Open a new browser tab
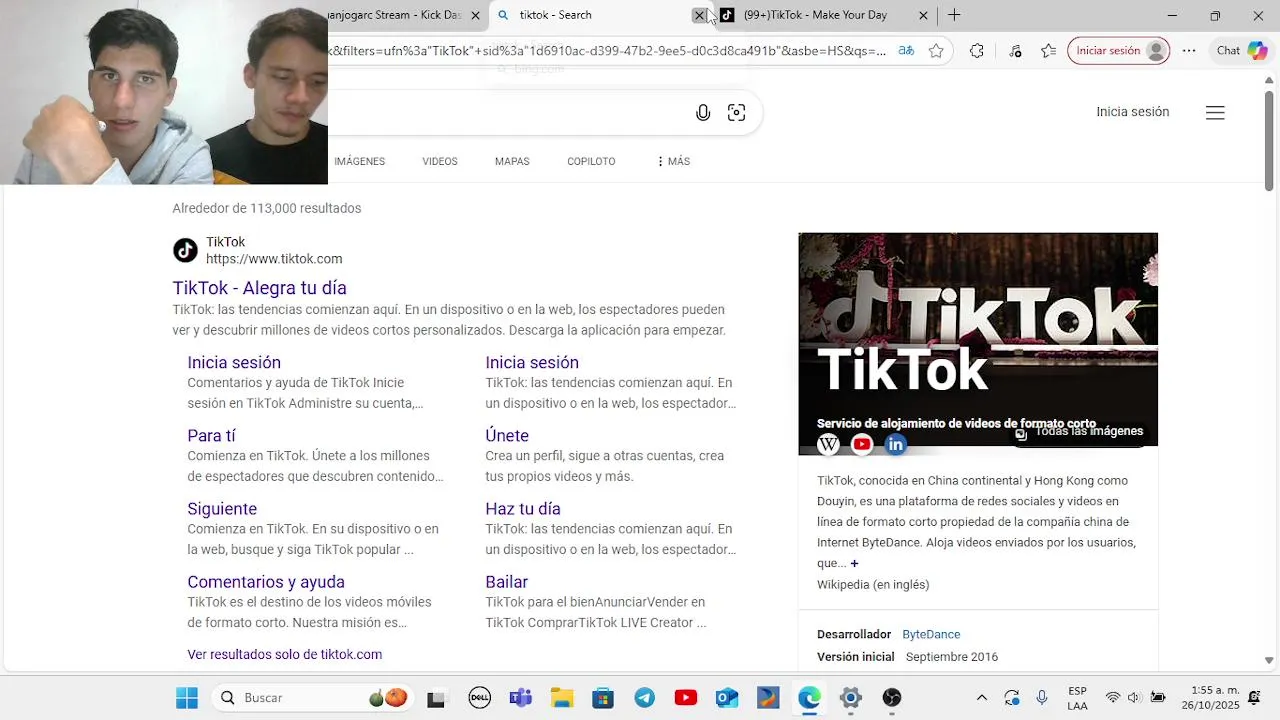This screenshot has height=720, width=1280. (x=954, y=15)
